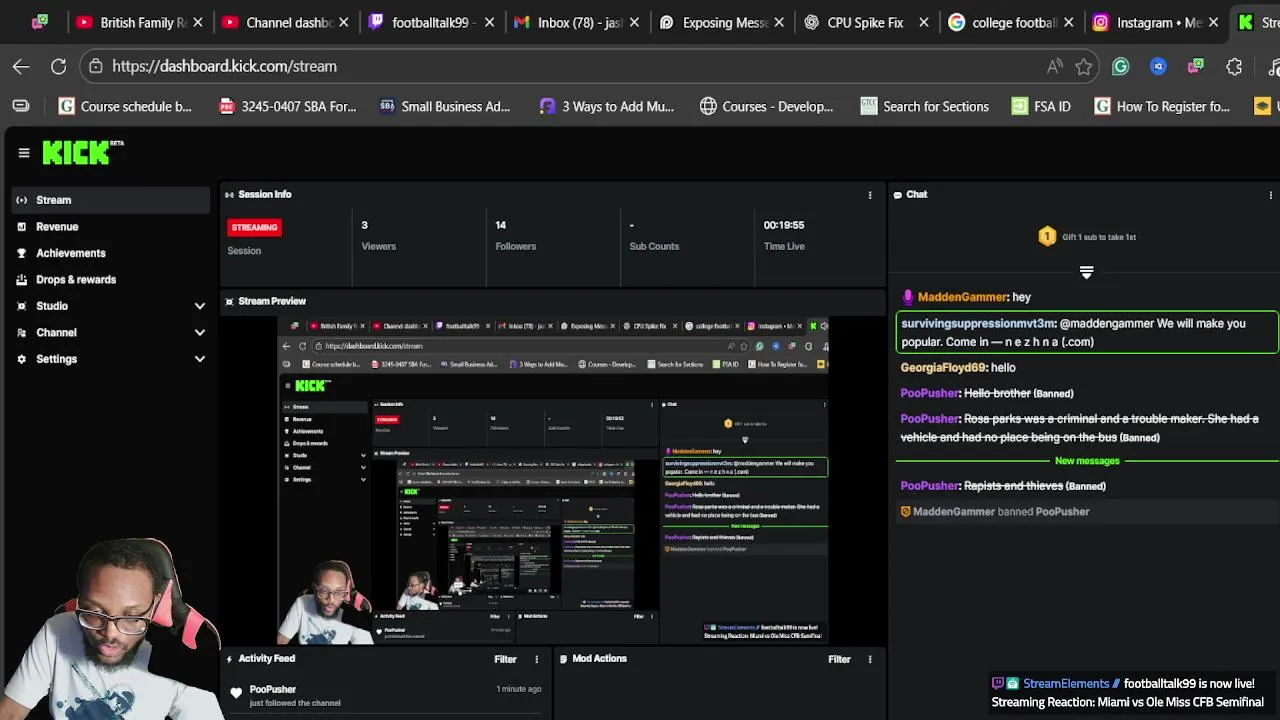1280x720 pixels.
Task: Click the Achievements sidebar icon
Action: [22, 253]
